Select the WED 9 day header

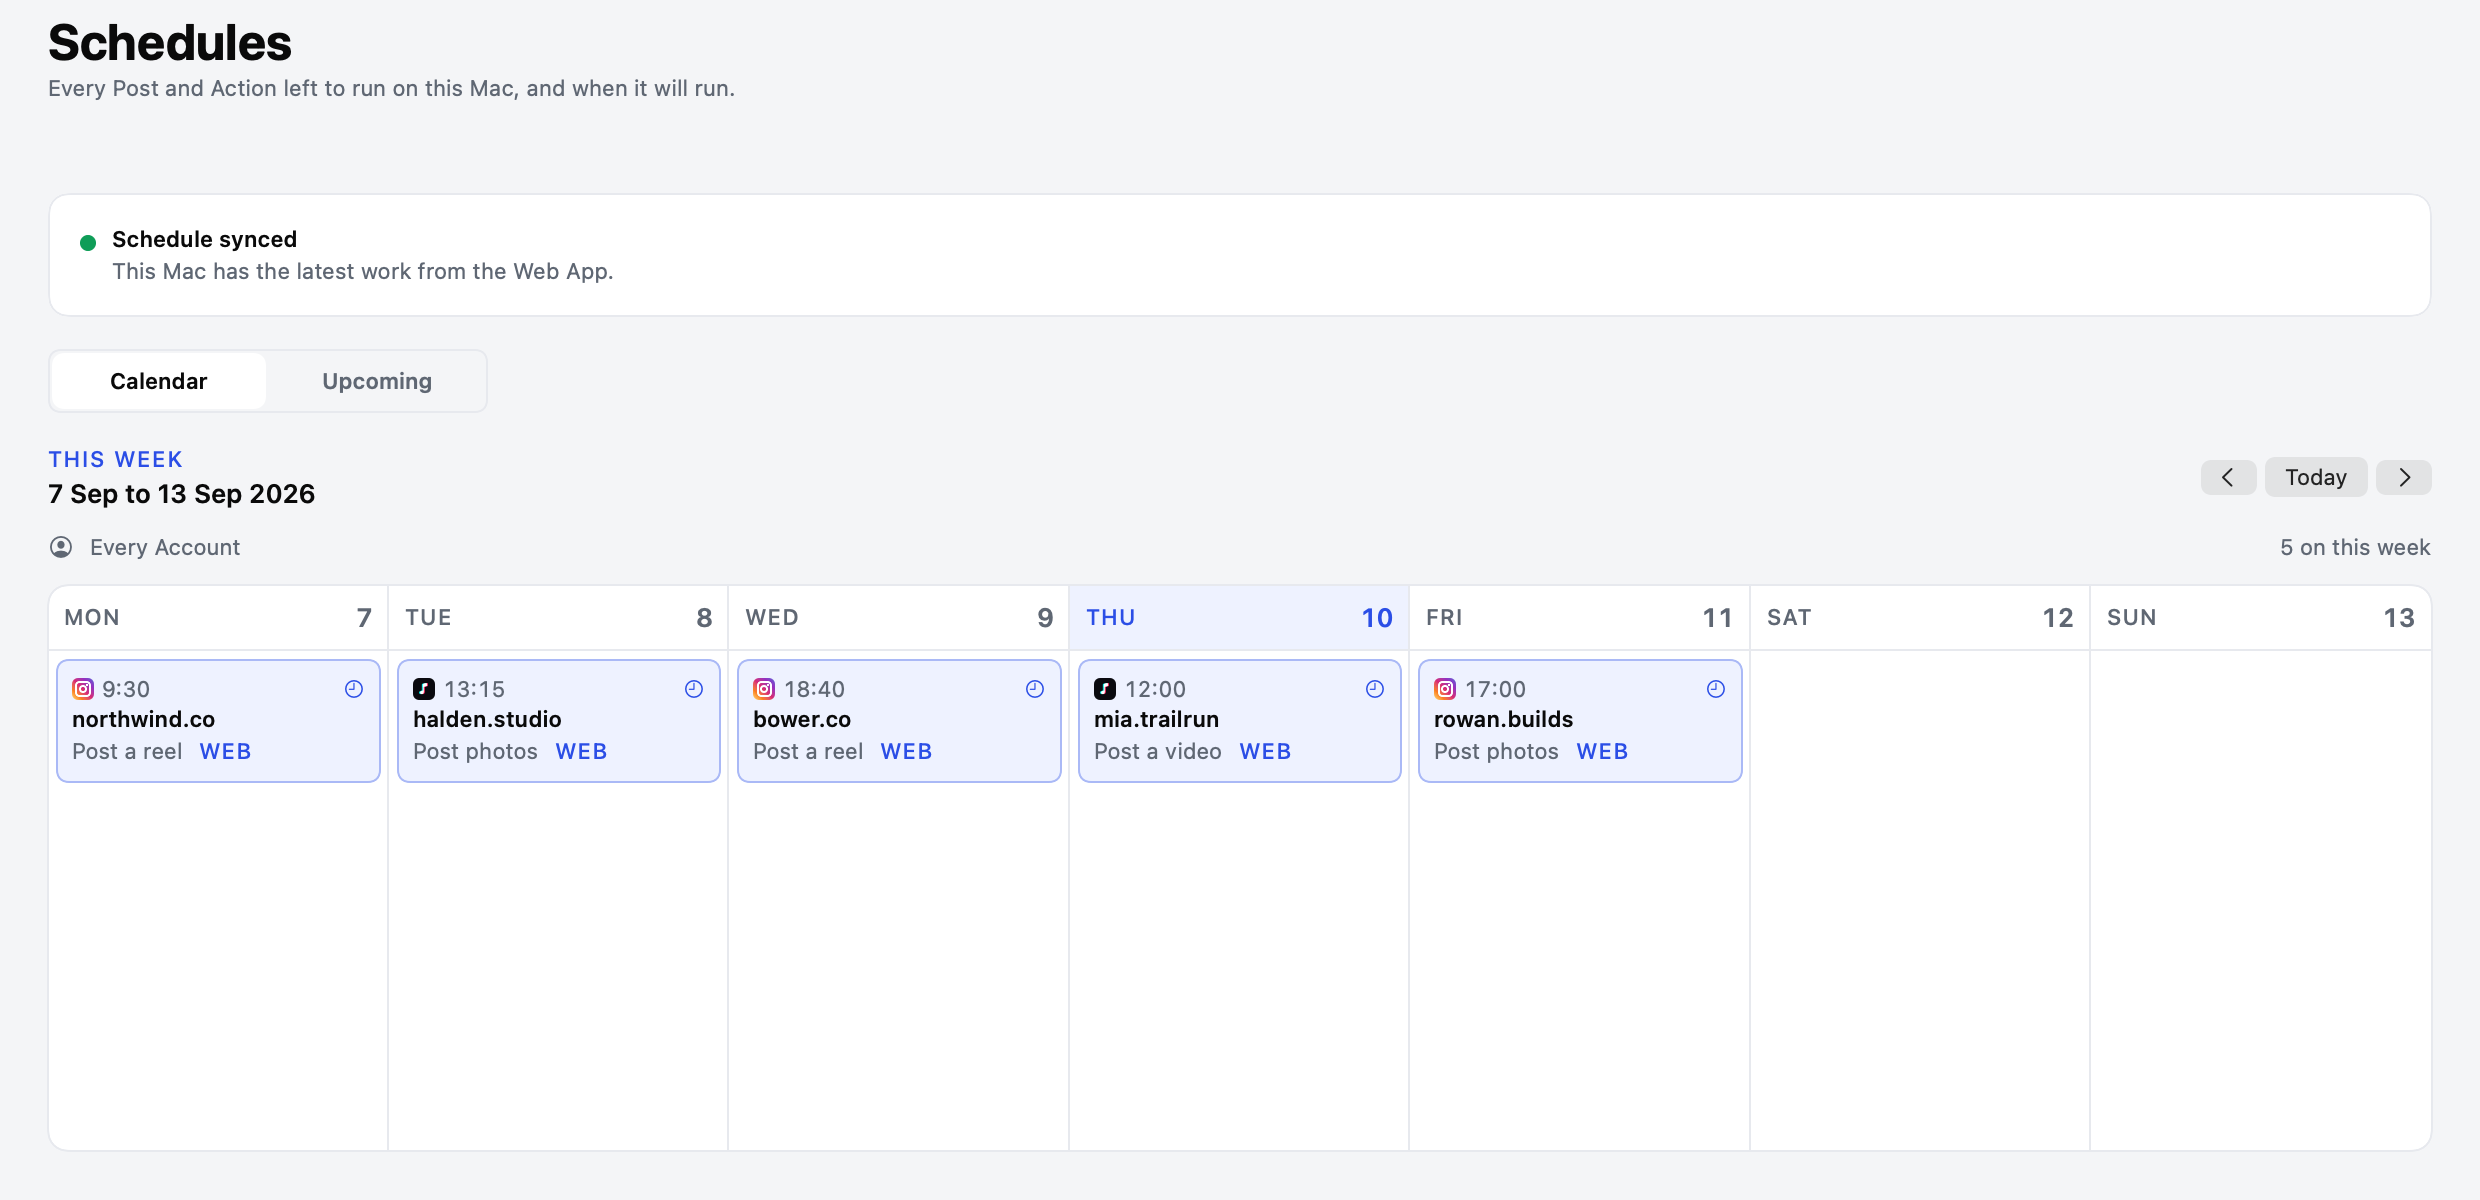tap(899, 618)
